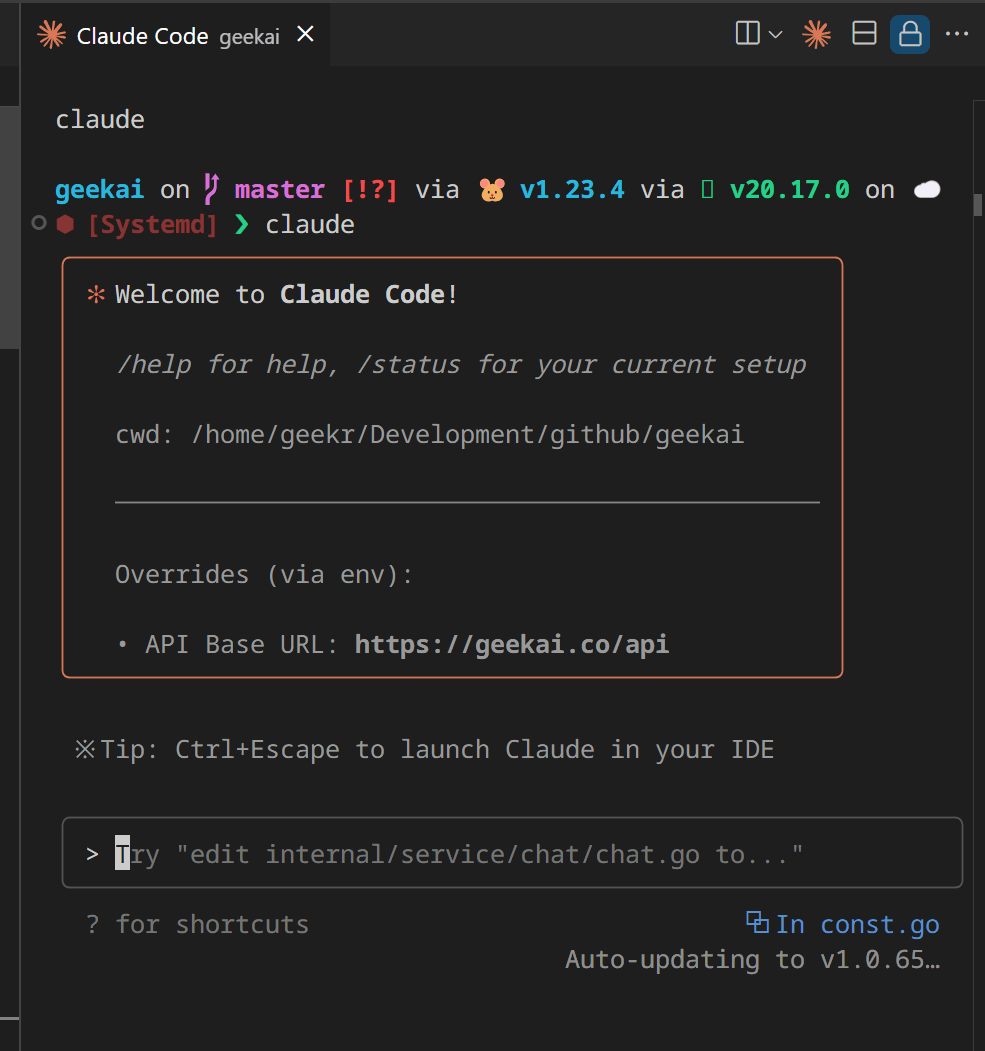Click the 'master' branch name
985x1051 pixels.
click(279, 190)
